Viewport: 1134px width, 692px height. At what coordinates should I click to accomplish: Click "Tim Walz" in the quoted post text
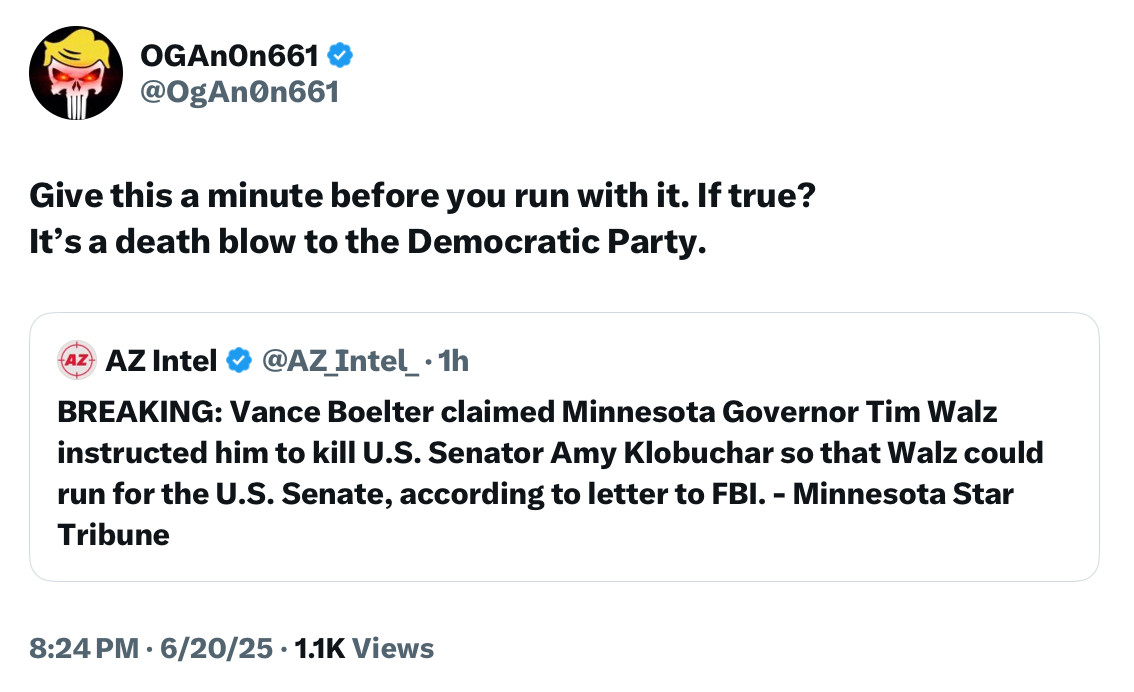point(940,412)
